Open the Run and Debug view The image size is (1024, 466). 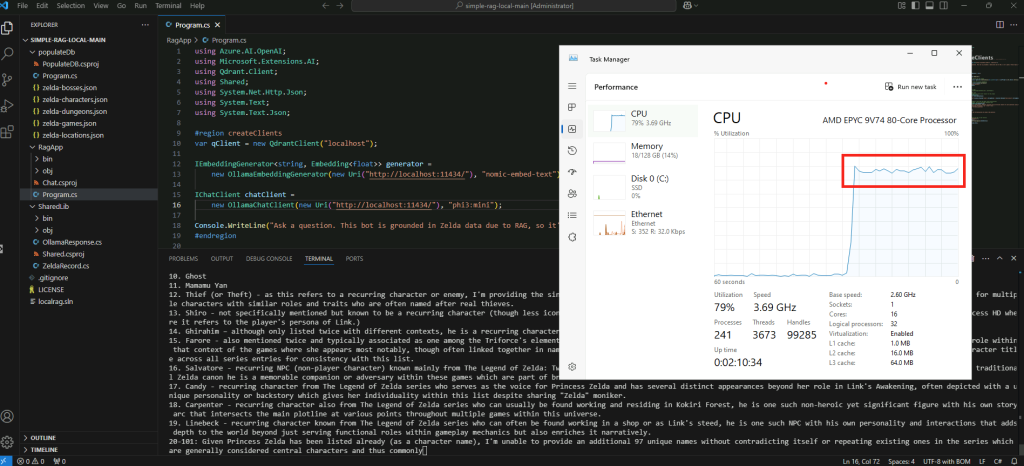point(7,106)
